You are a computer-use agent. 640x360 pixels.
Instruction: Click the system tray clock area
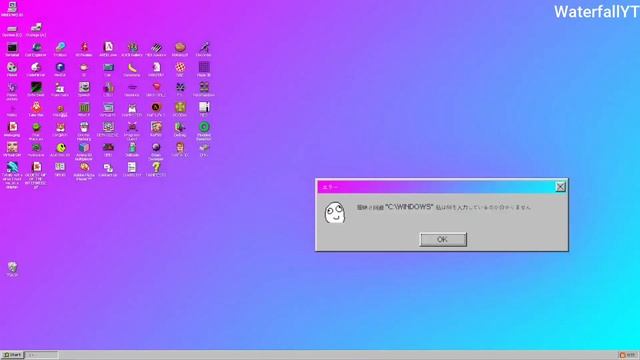point(629,355)
